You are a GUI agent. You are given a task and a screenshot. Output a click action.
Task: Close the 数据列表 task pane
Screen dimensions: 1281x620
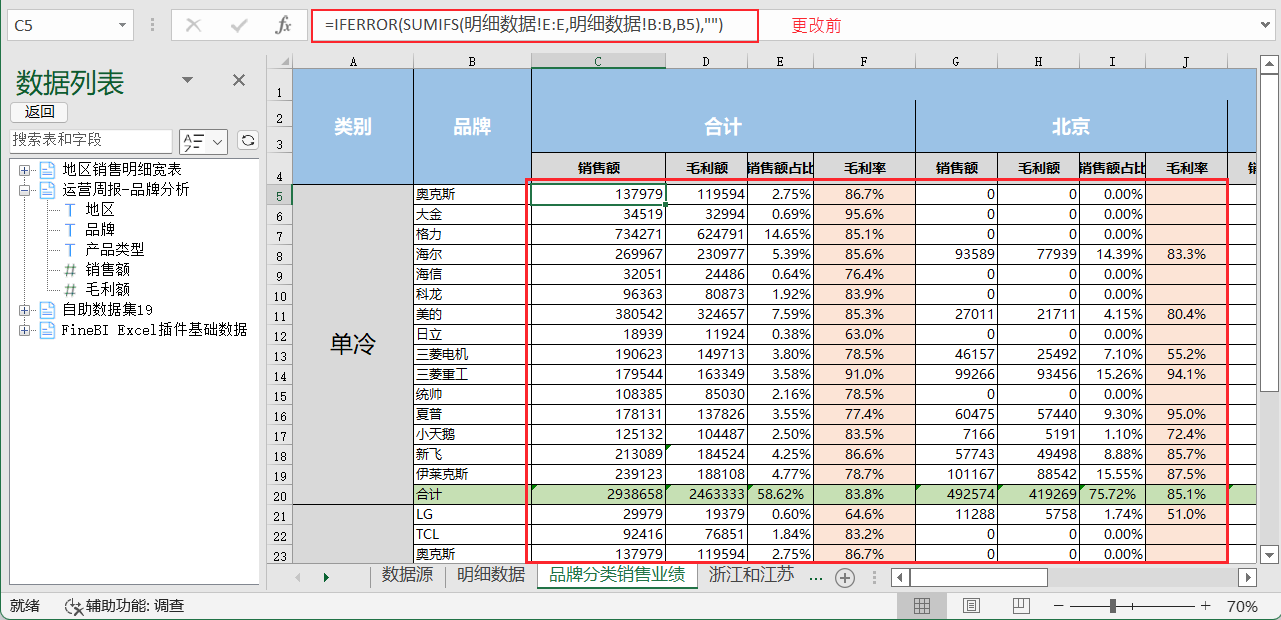(239, 80)
